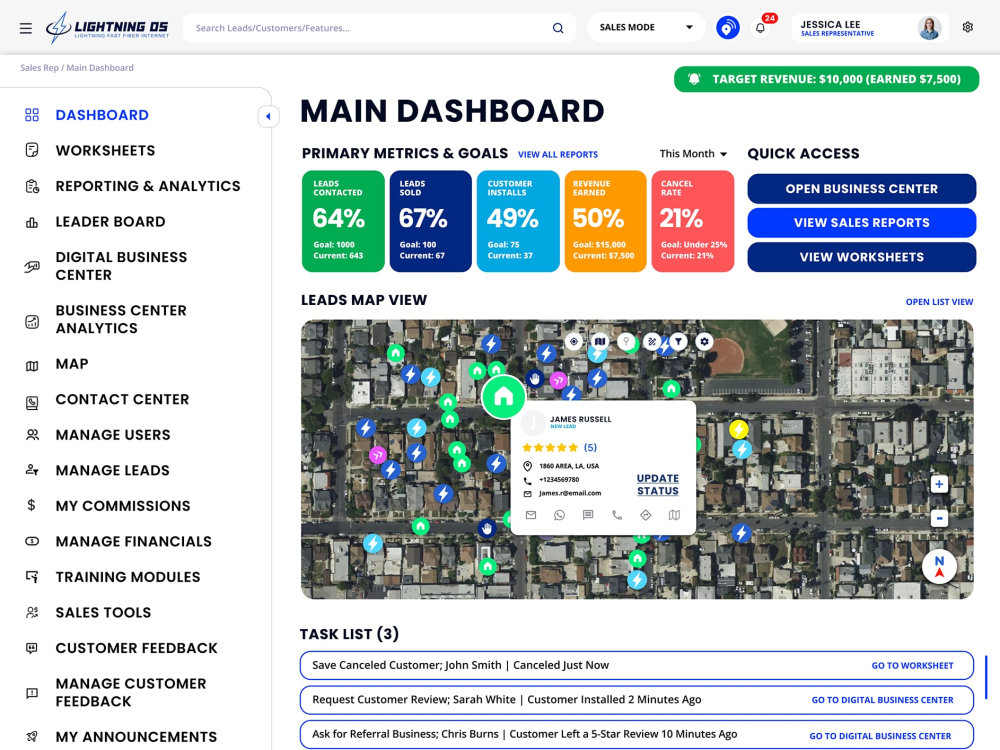Click Jessica Lee profile avatar
The height and width of the screenshot is (750, 1000).
click(x=929, y=28)
